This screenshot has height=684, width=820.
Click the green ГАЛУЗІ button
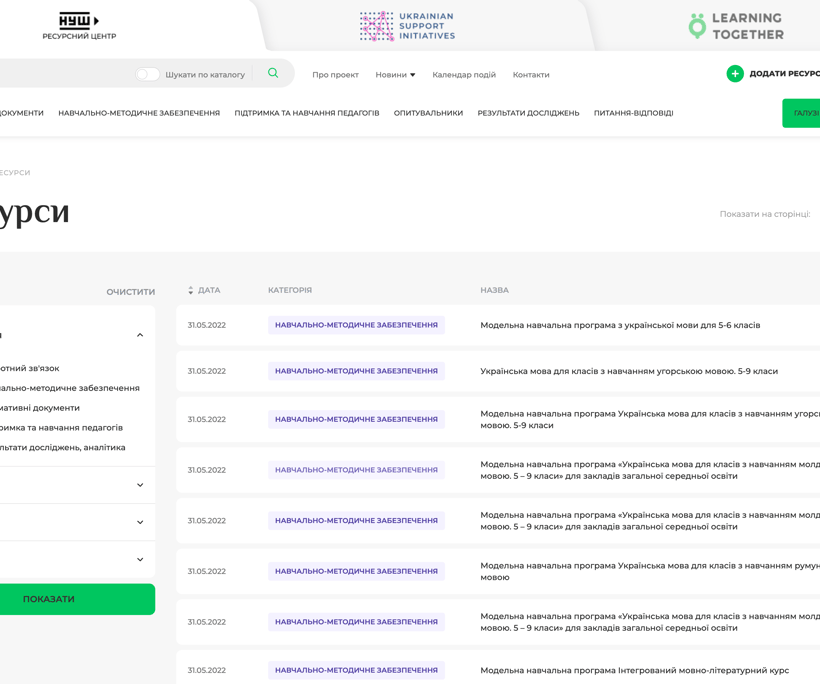pos(801,113)
